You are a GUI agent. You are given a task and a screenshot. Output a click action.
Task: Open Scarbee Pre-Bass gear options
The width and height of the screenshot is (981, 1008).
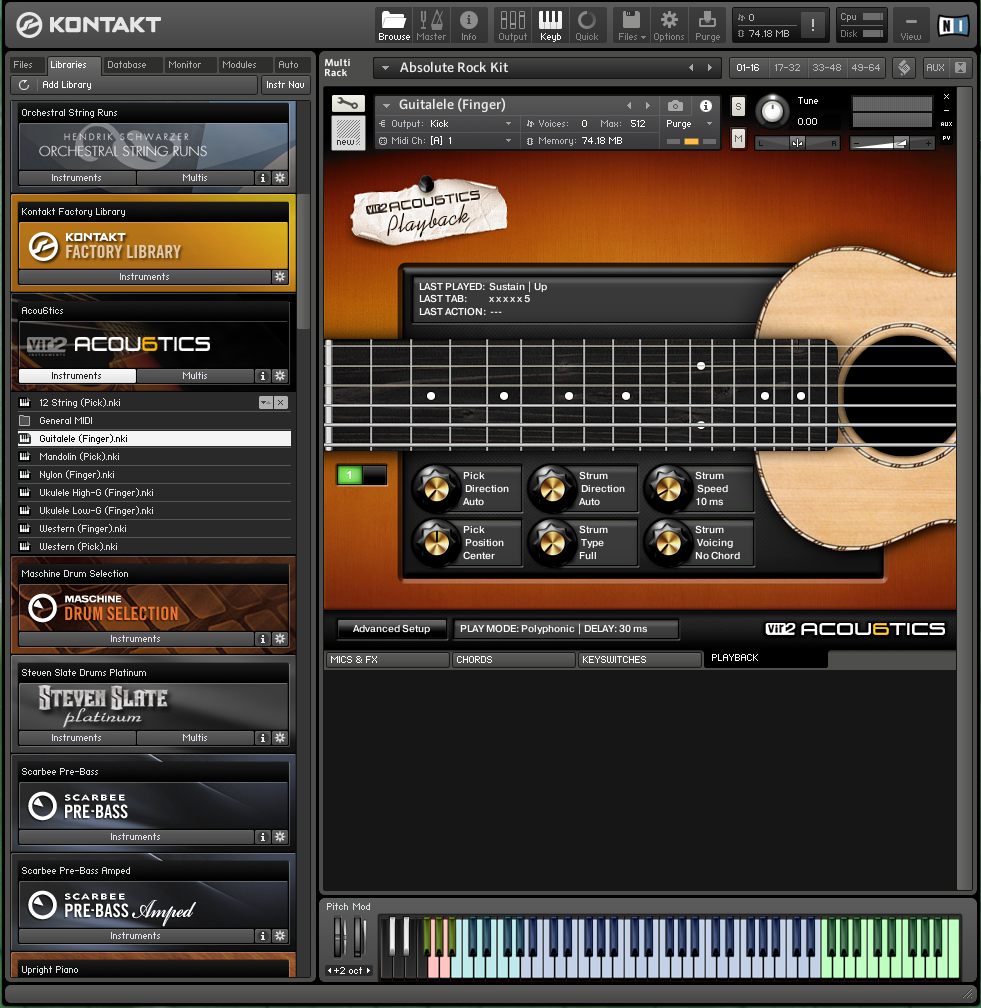[x=280, y=836]
